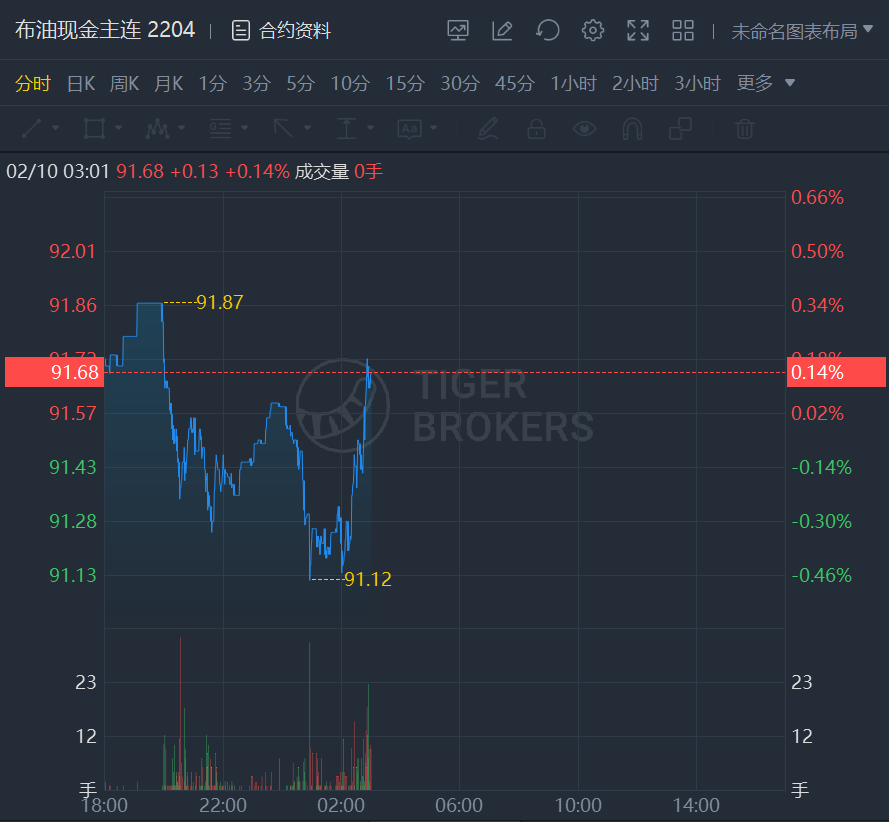Delete drawings with the trash icon

[744, 129]
